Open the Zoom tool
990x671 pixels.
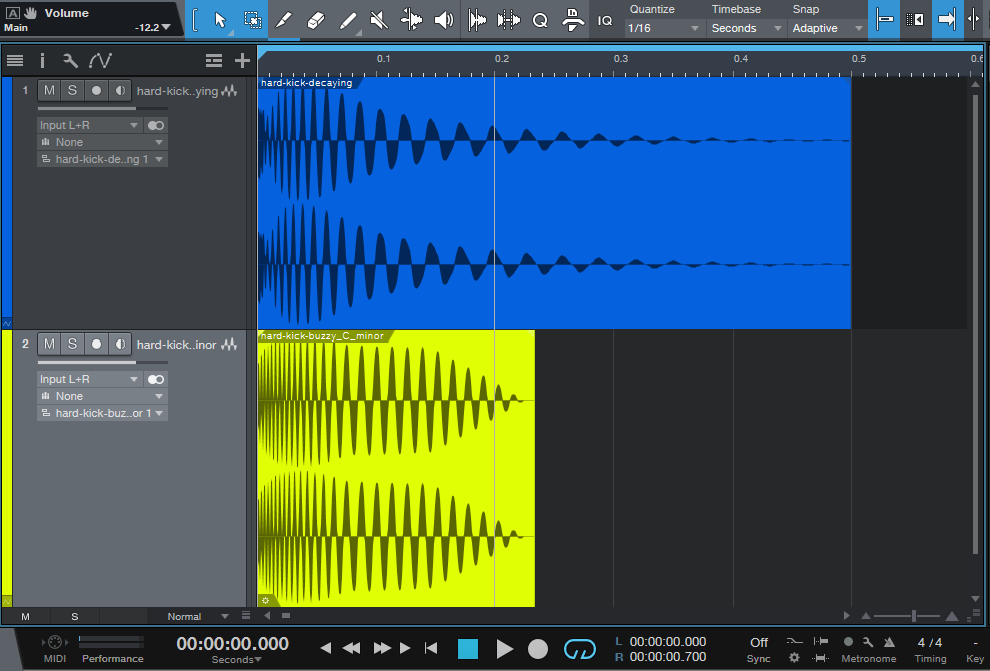pyautogui.click(x=541, y=19)
